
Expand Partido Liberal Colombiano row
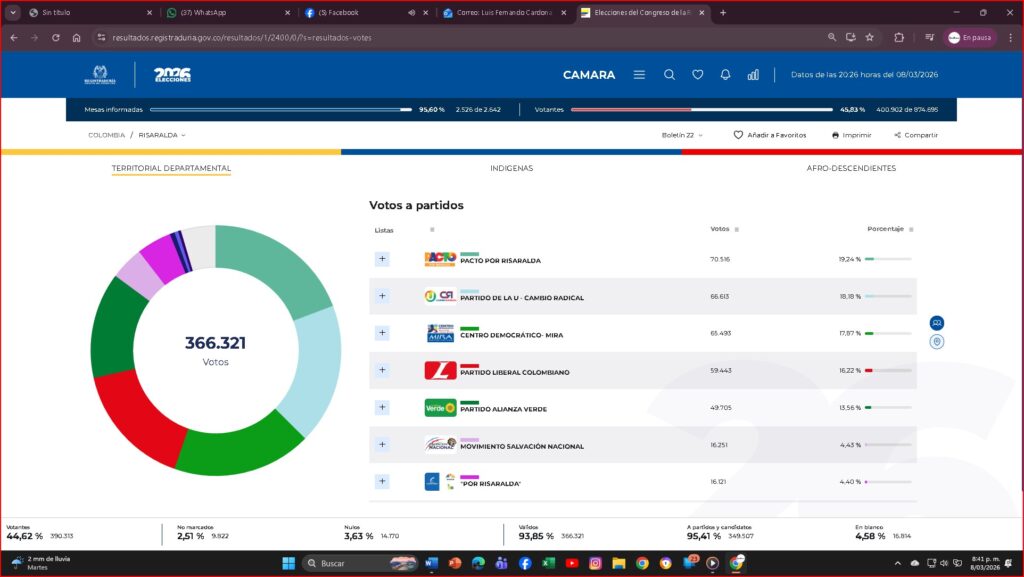point(381,370)
